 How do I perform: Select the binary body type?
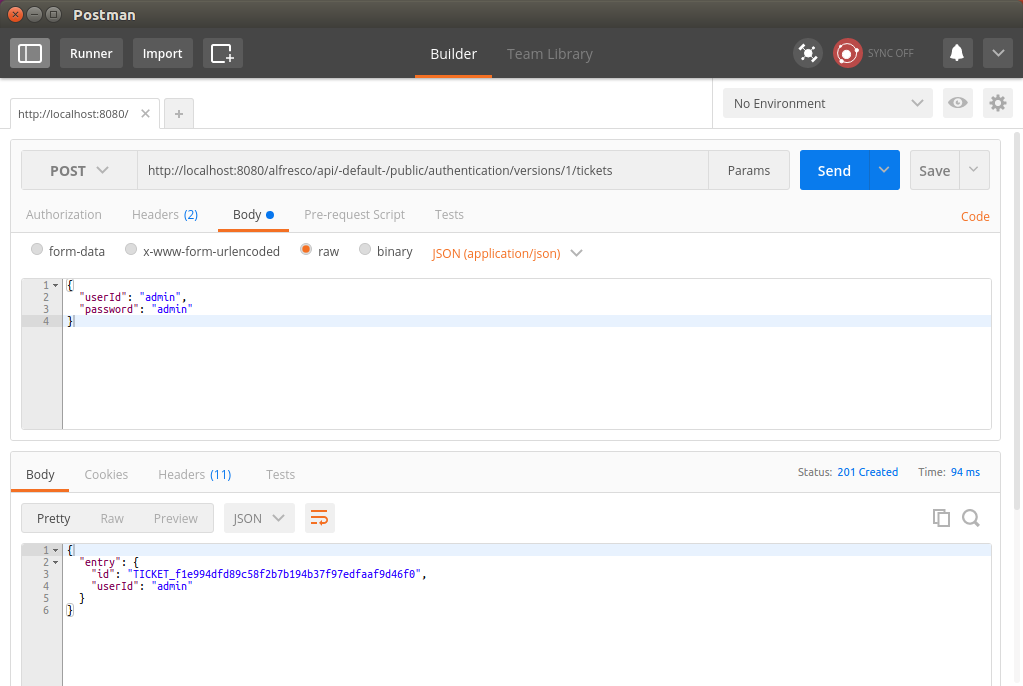(x=365, y=249)
